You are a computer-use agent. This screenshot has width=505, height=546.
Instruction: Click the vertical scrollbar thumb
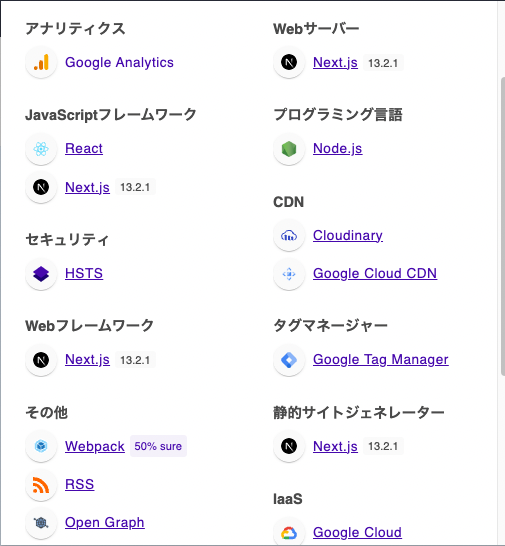pyautogui.click(x=503, y=226)
